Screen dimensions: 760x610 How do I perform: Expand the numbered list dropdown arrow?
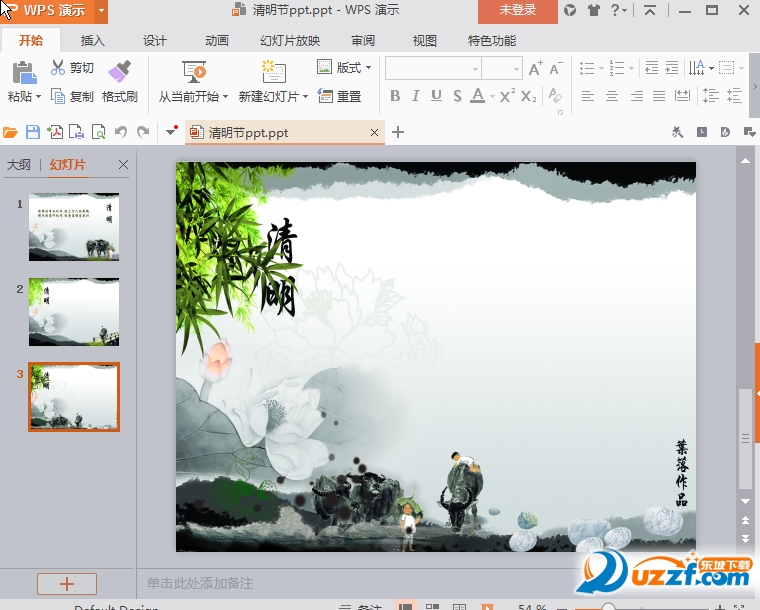631,68
